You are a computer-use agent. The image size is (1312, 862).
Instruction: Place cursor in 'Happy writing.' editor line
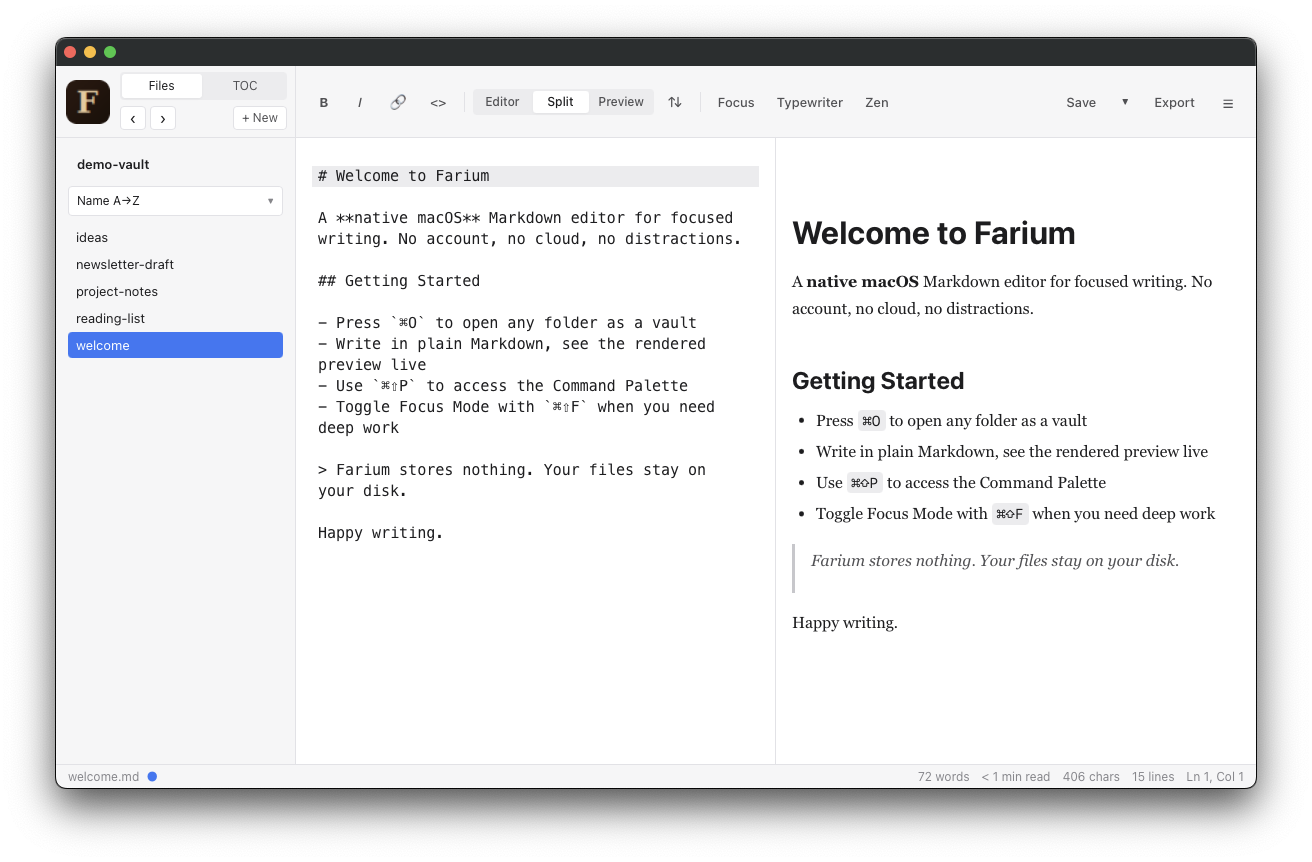[x=380, y=533]
